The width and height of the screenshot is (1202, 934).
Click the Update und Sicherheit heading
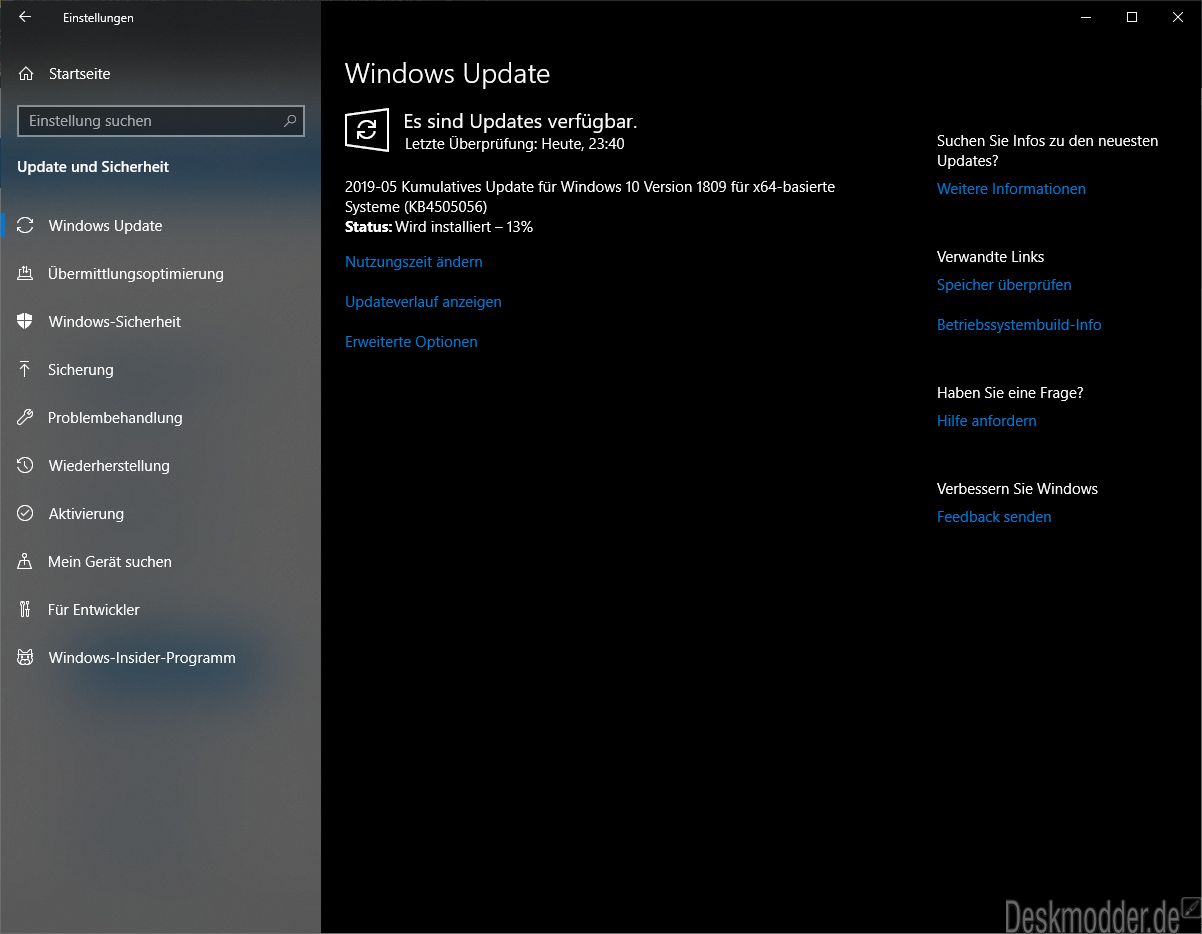[93, 167]
